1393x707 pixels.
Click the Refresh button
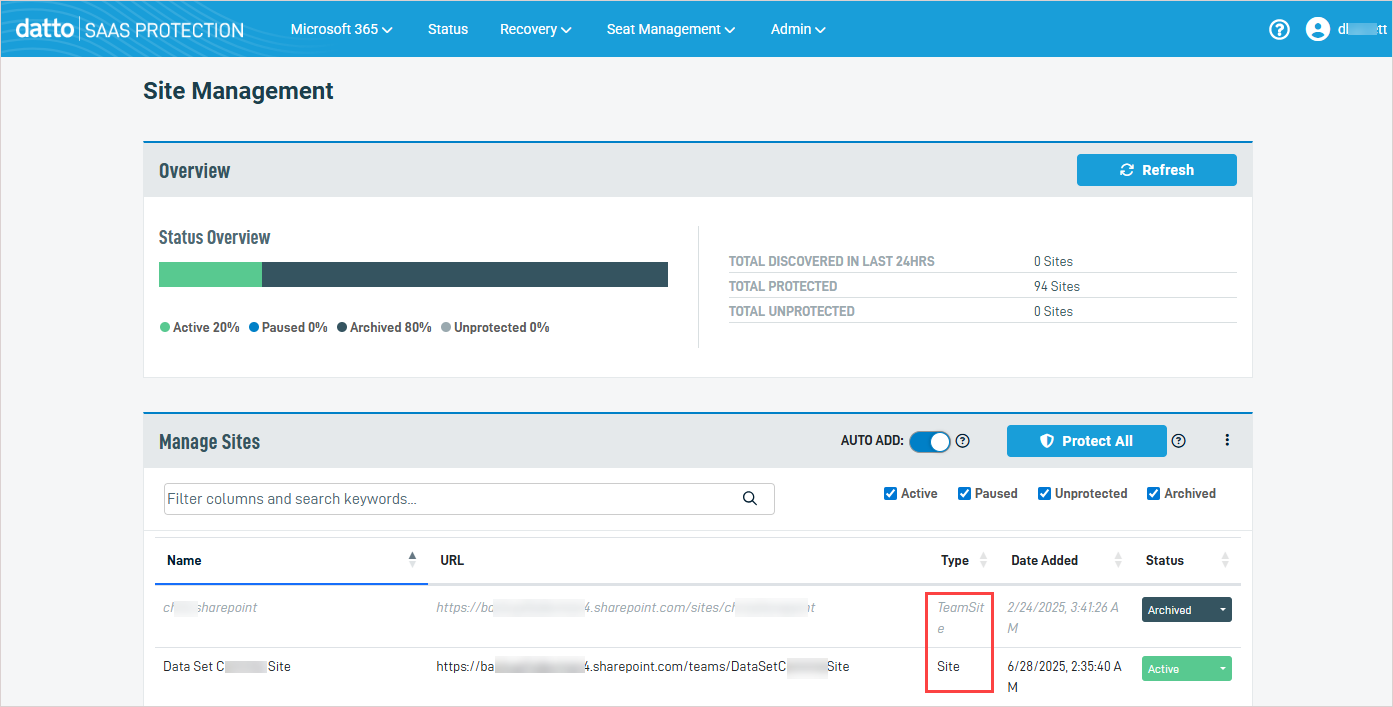point(1156,170)
